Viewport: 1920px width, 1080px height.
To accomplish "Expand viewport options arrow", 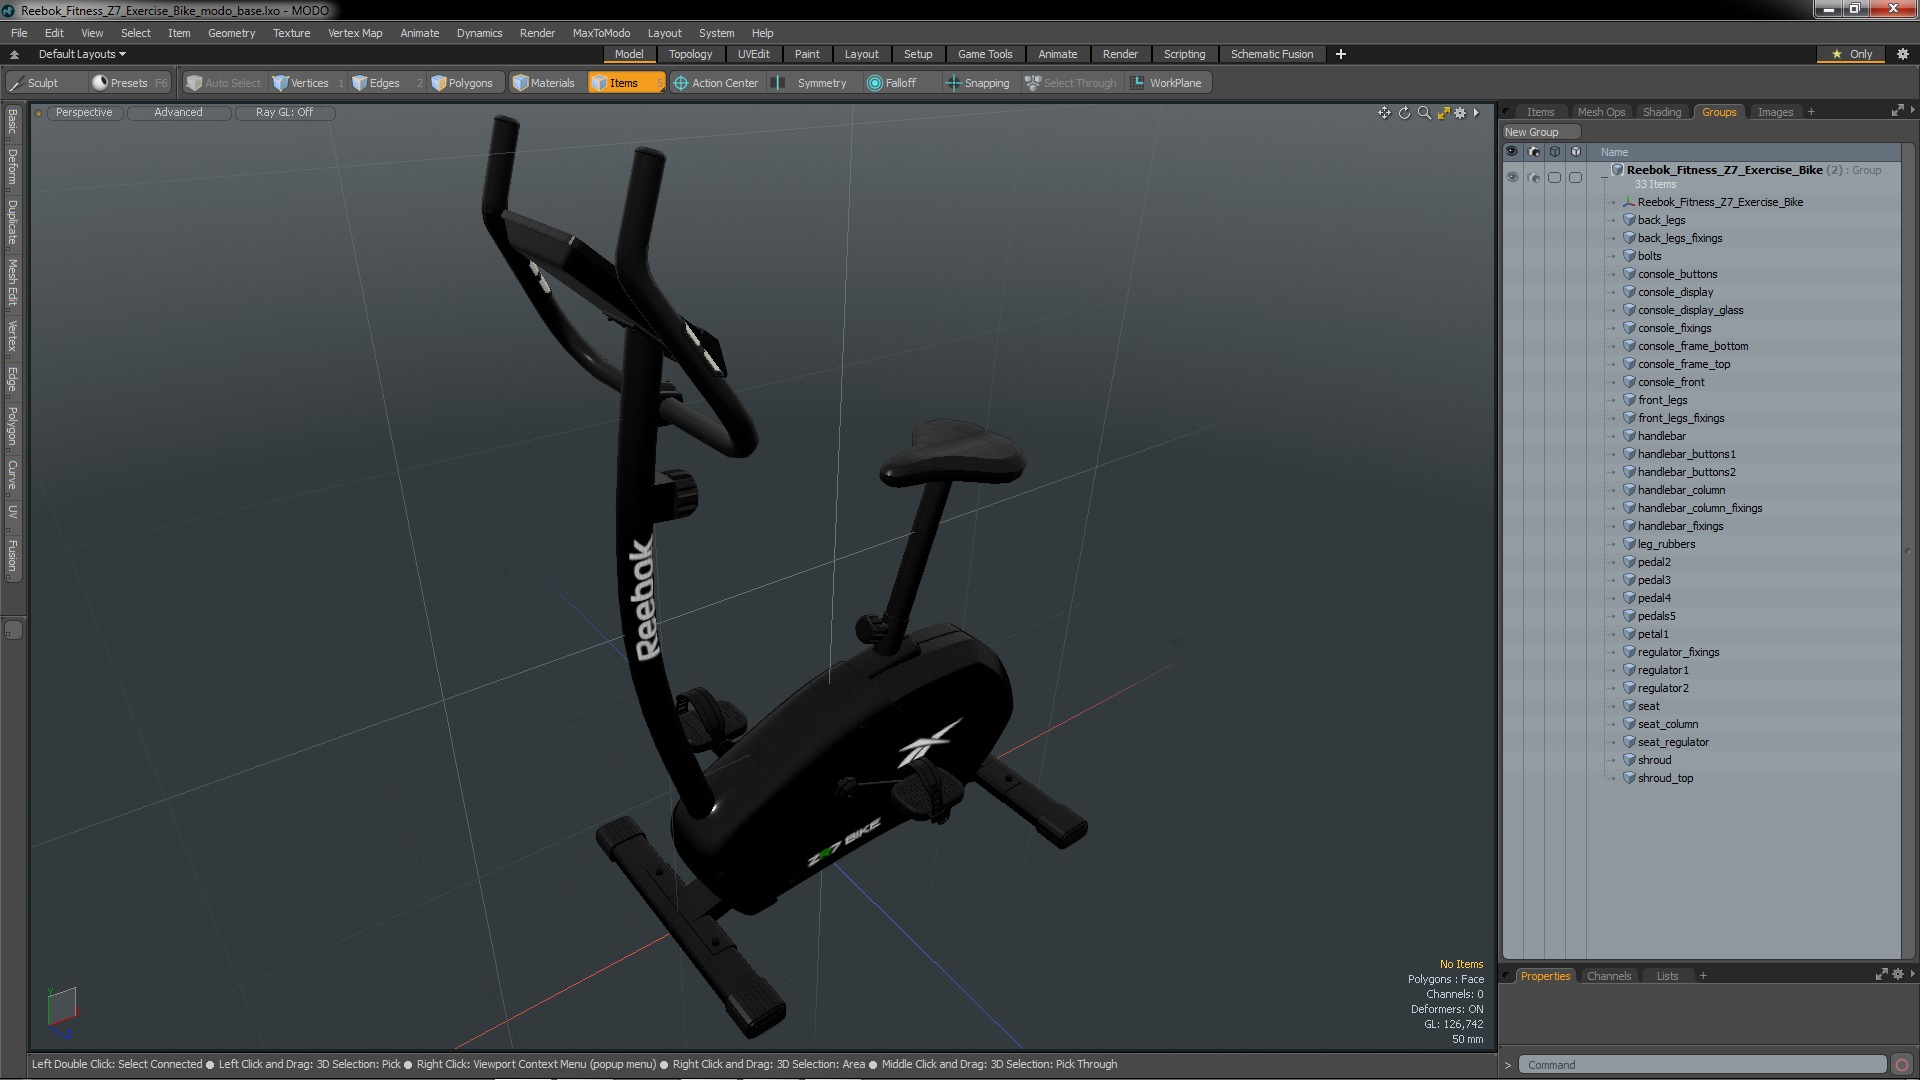I will [x=1476, y=113].
